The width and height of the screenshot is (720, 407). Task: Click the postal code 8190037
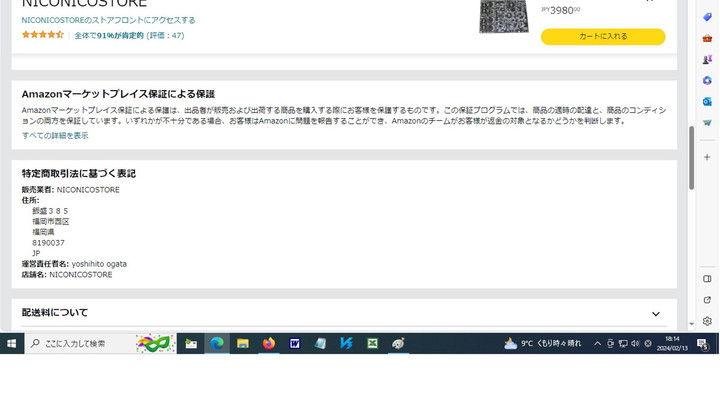pos(48,243)
